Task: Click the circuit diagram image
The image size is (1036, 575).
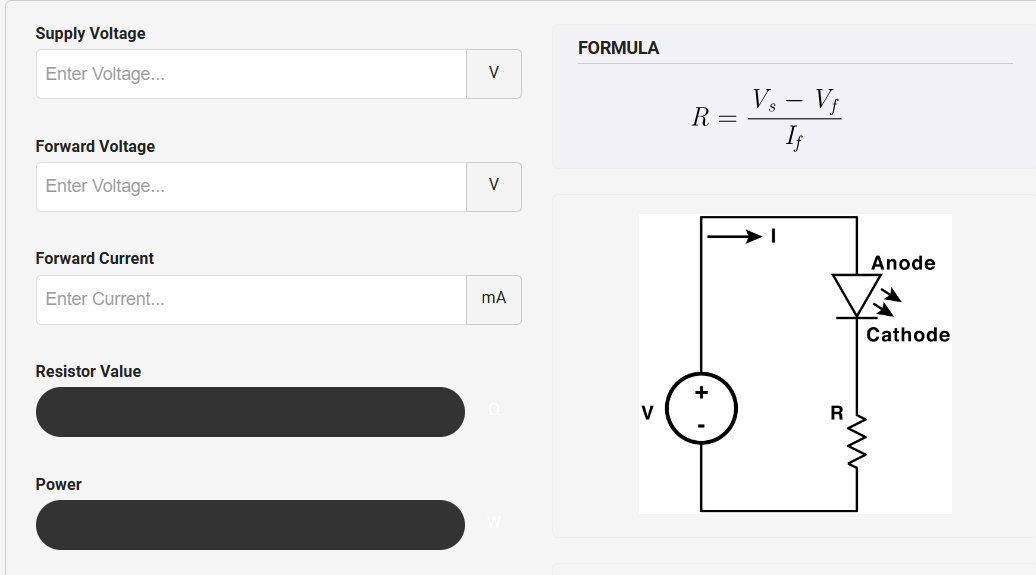Action: point(795,364)
